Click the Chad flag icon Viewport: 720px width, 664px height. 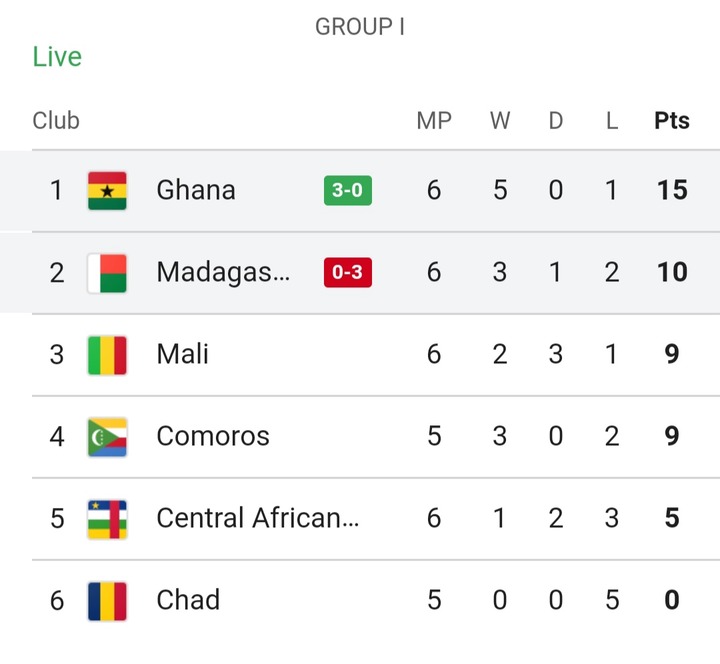(107, 601)
